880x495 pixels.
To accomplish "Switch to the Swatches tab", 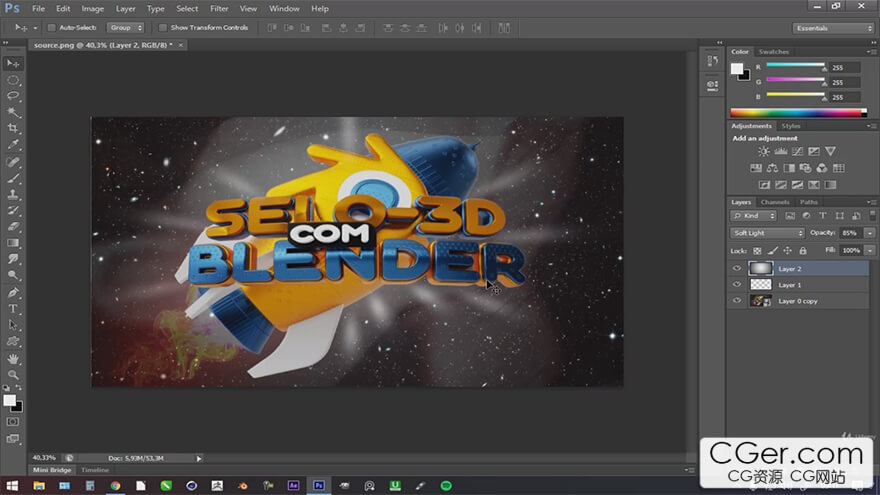I will (773, 52).
